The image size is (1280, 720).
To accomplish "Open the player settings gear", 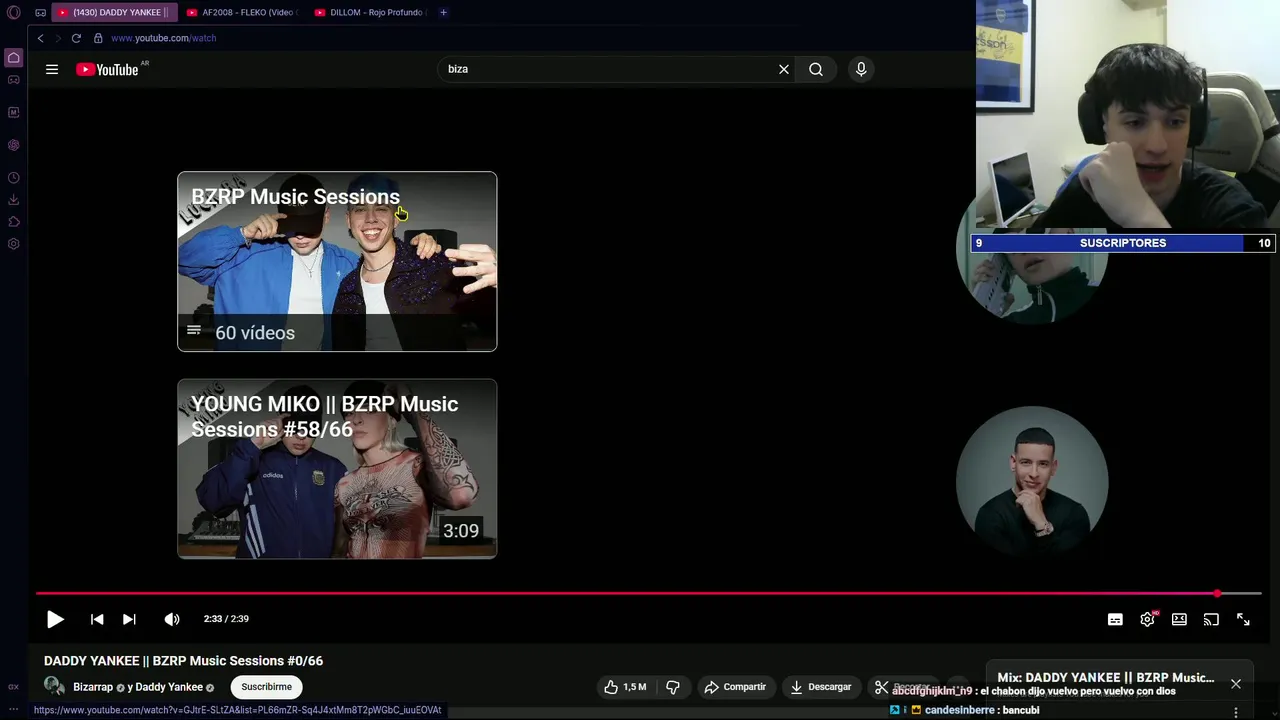I will tap(1147, 619).
